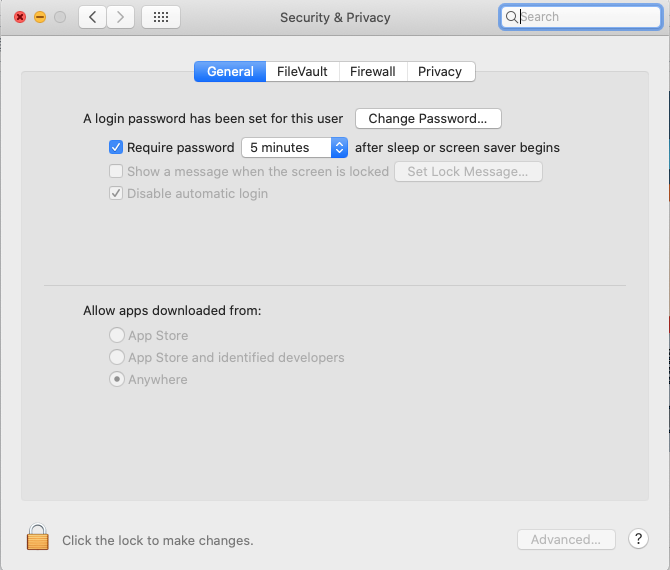The height and width of the screenshot is (570, 670).
Task: Go forward using the right chevron
Action: pos(120,17)
